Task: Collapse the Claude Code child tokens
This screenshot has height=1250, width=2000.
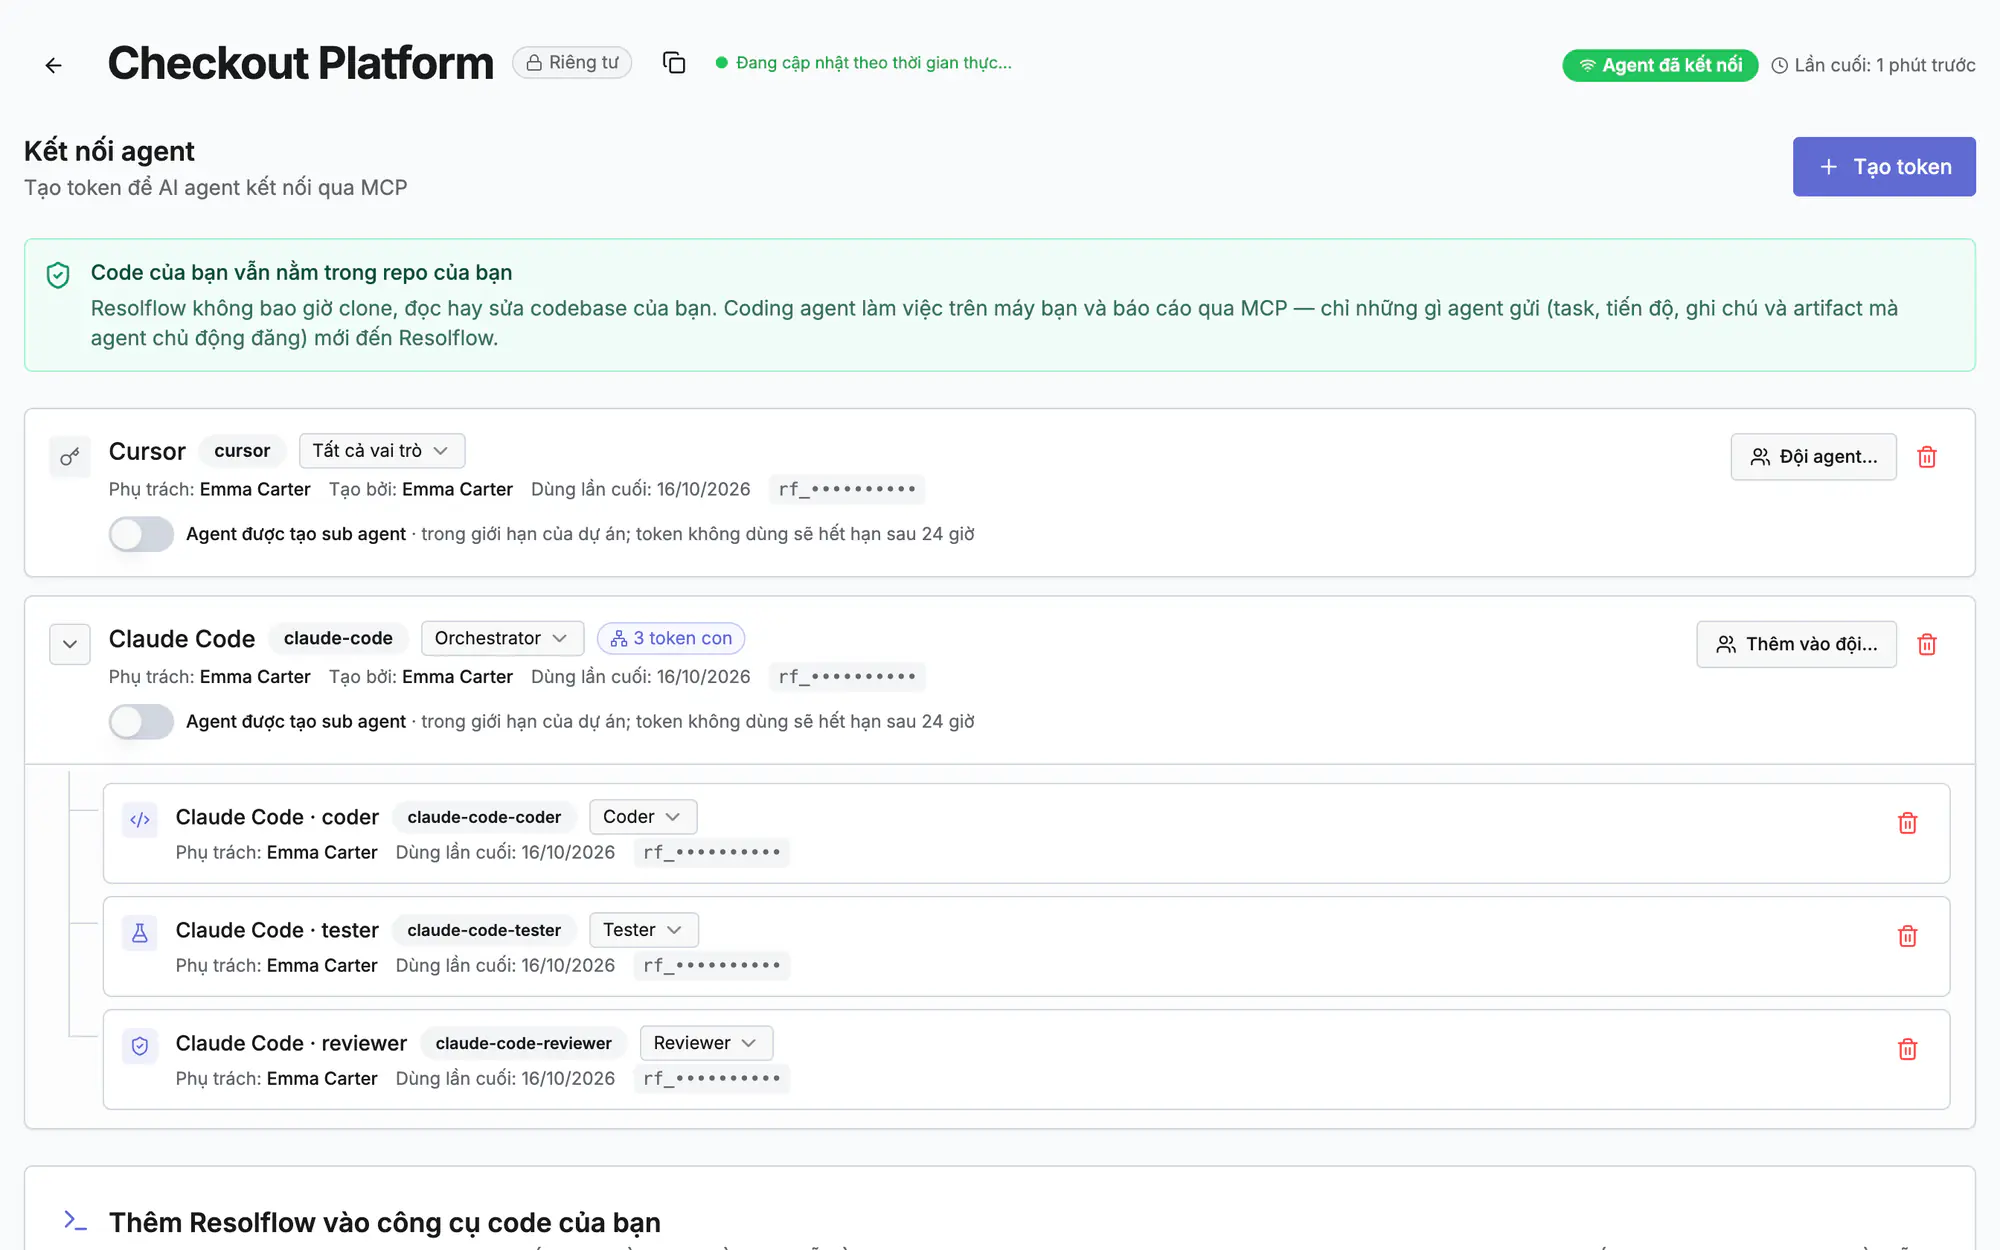Action: (x=70, y=644)
